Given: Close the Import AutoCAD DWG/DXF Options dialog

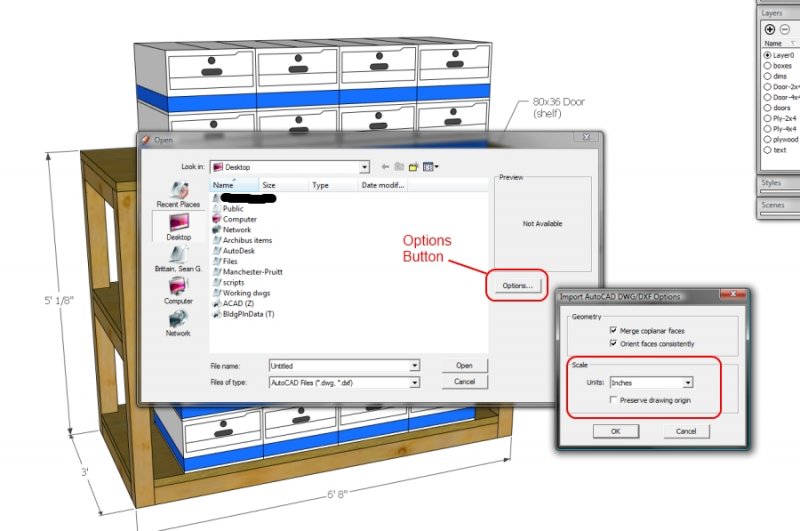Looking at the screenshot, I should pos(733,294).
